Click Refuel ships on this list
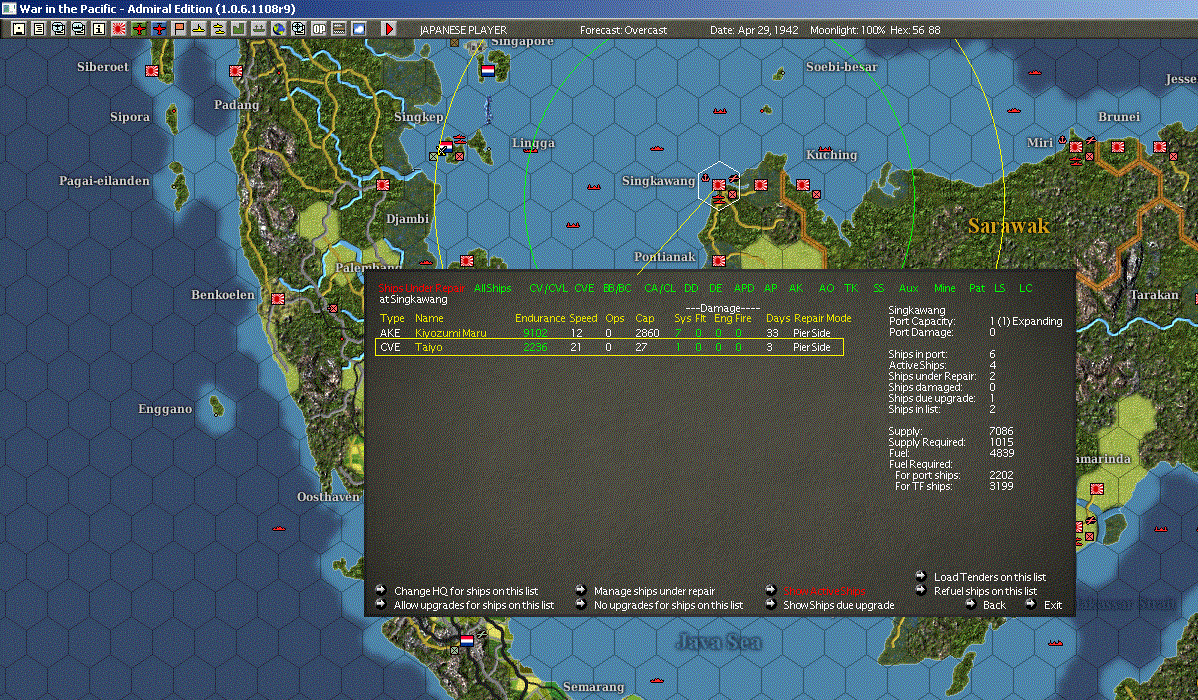 click(x=986, y=591)
